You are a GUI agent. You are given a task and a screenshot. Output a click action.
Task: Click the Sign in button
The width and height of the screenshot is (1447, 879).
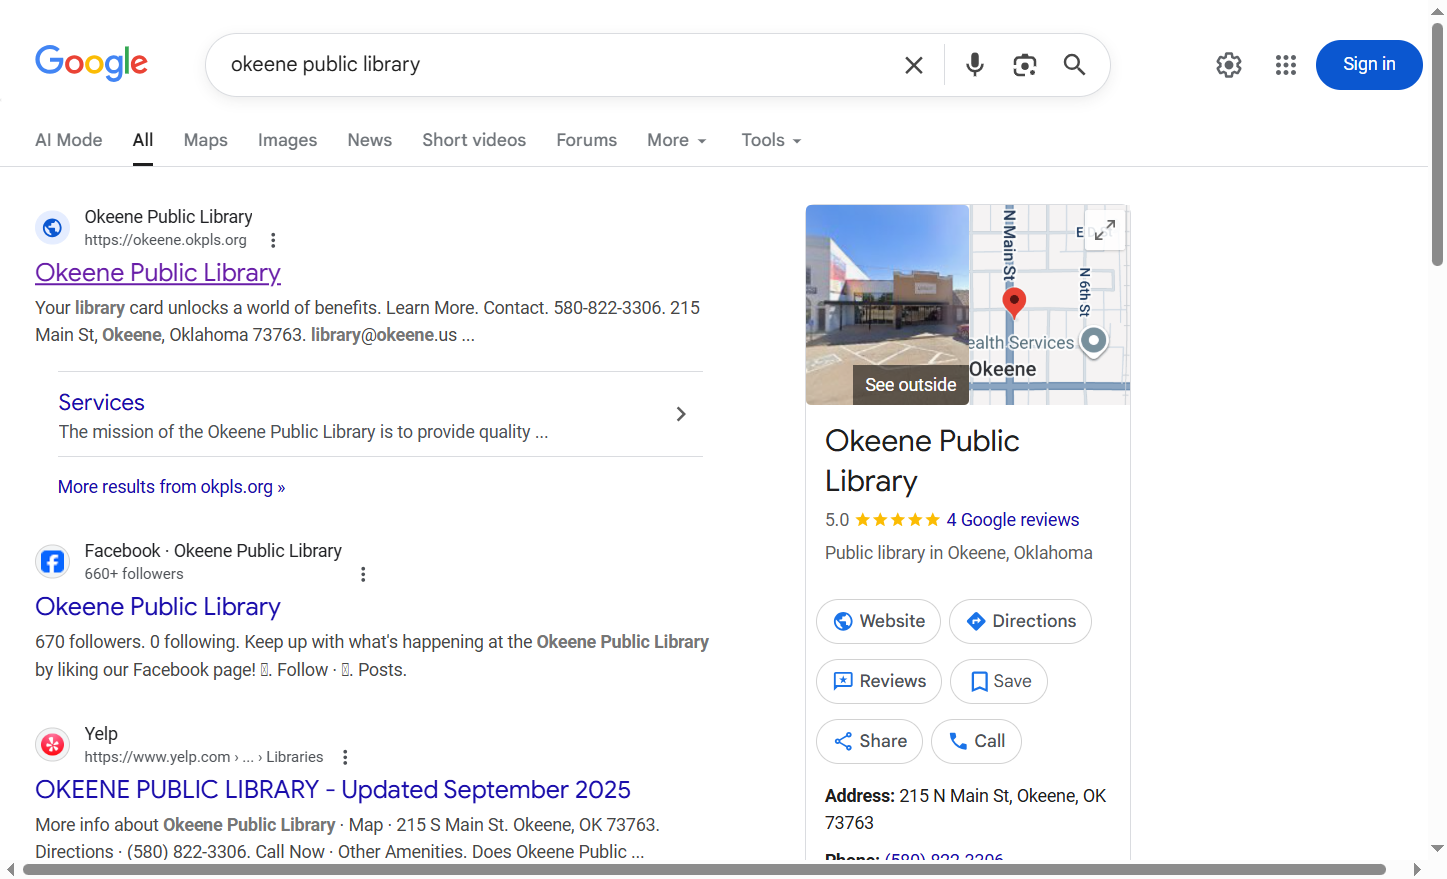tap(1369, 65)
